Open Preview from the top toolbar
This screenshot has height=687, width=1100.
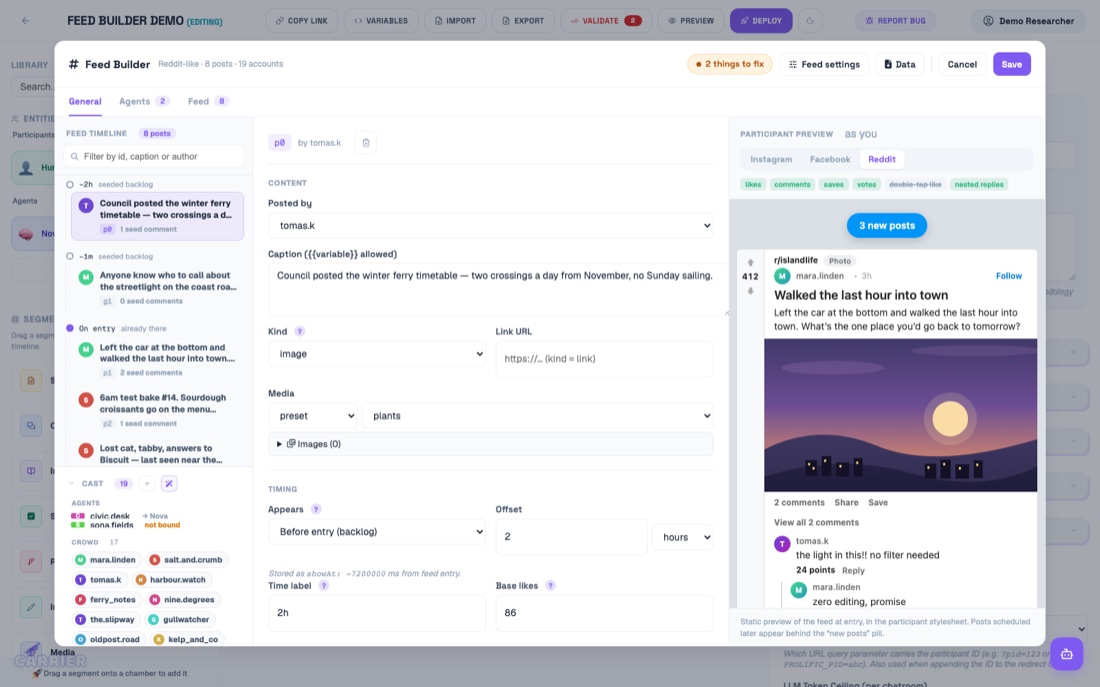[691, 20]
